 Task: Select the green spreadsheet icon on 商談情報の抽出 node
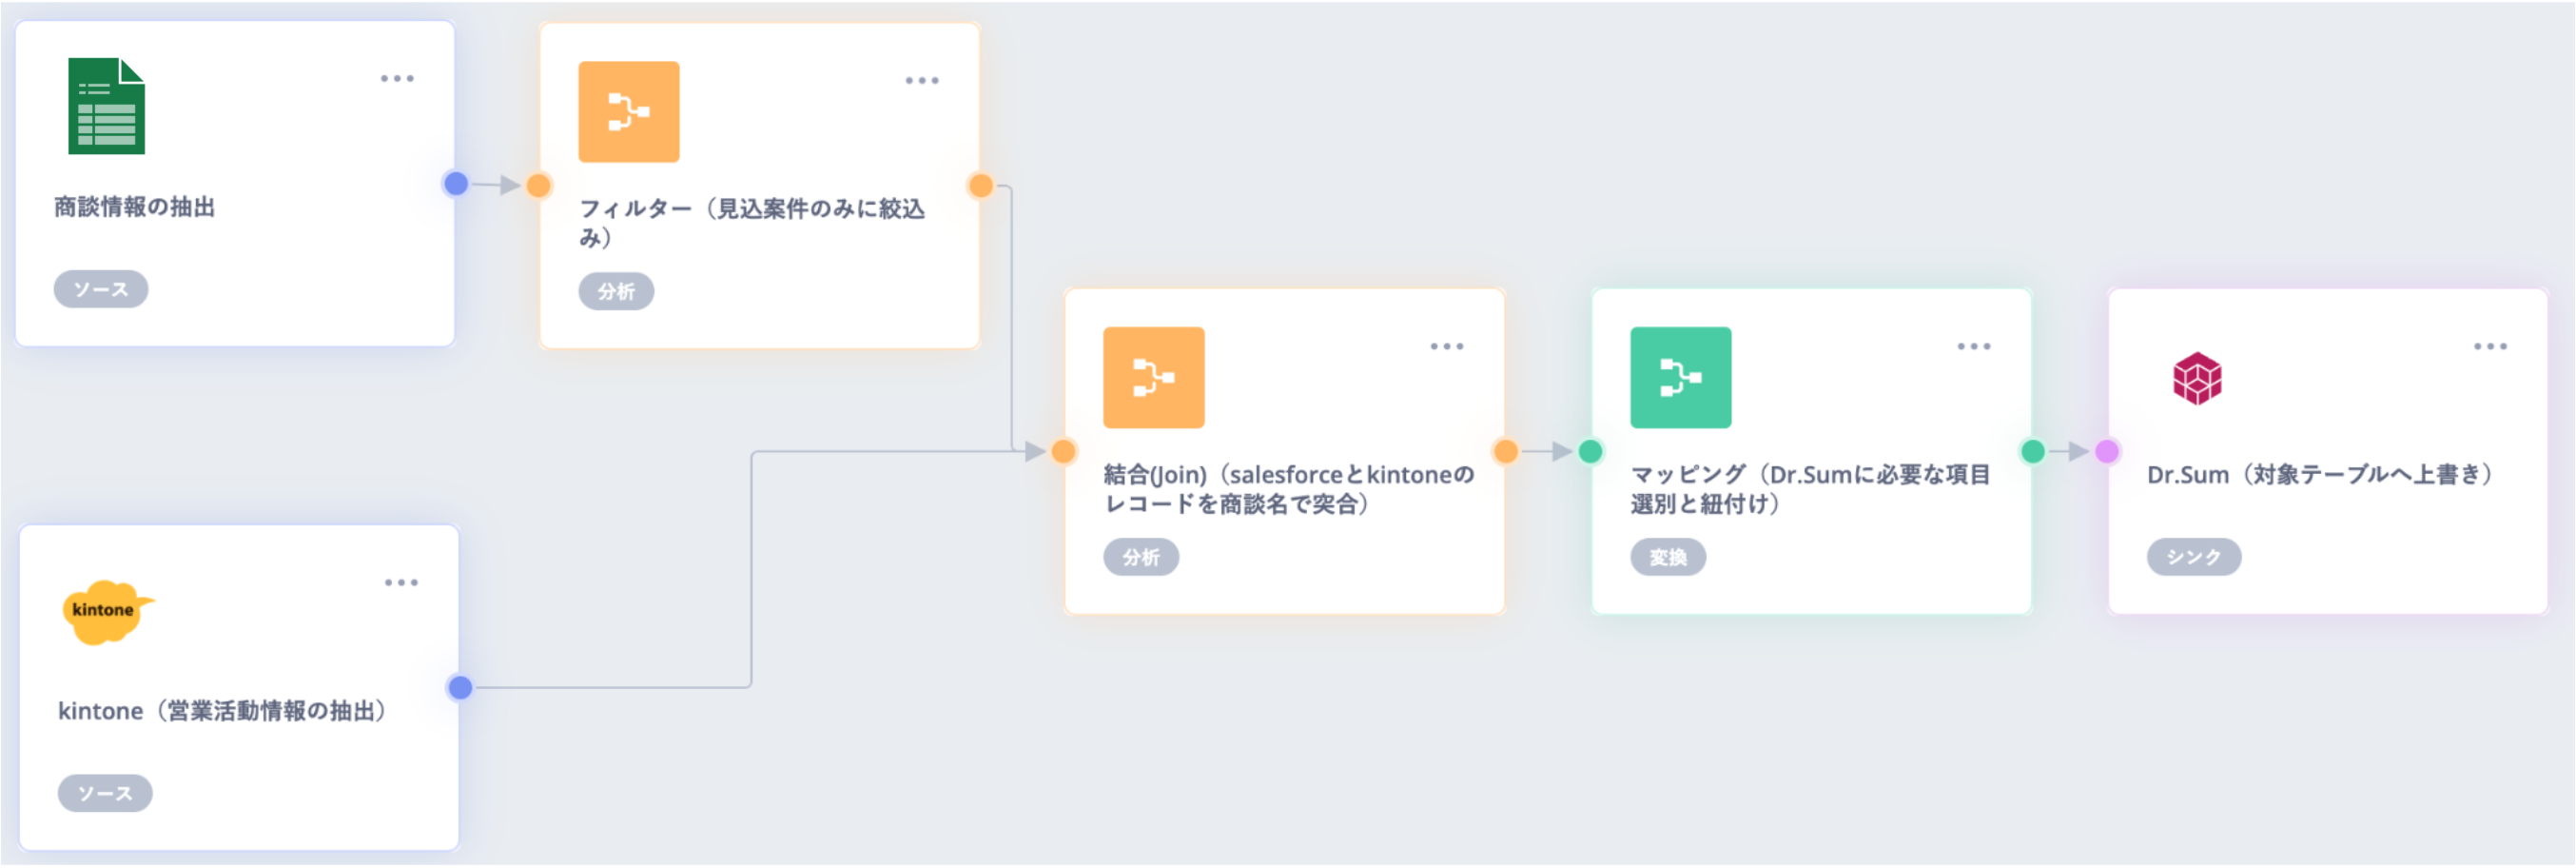[x=105, y=110]
